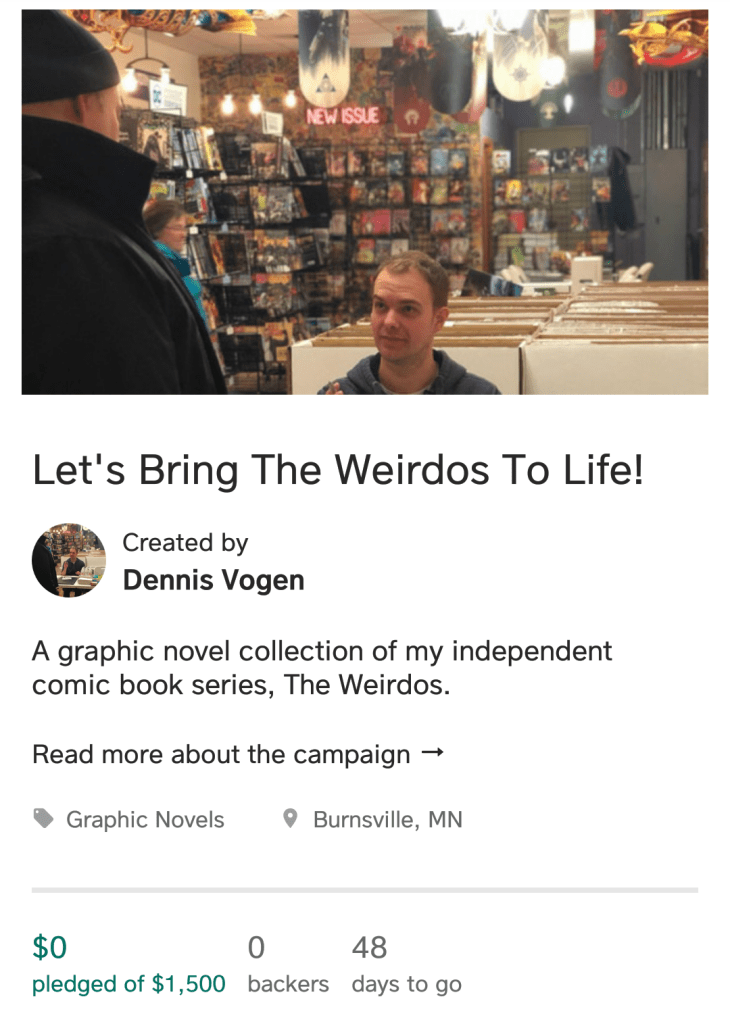Image resolution: width=730 pixels, height=1024 pixels.
Task: Click the title Let's Bring The Weirdos To Life!
Action: coord(338,470)
